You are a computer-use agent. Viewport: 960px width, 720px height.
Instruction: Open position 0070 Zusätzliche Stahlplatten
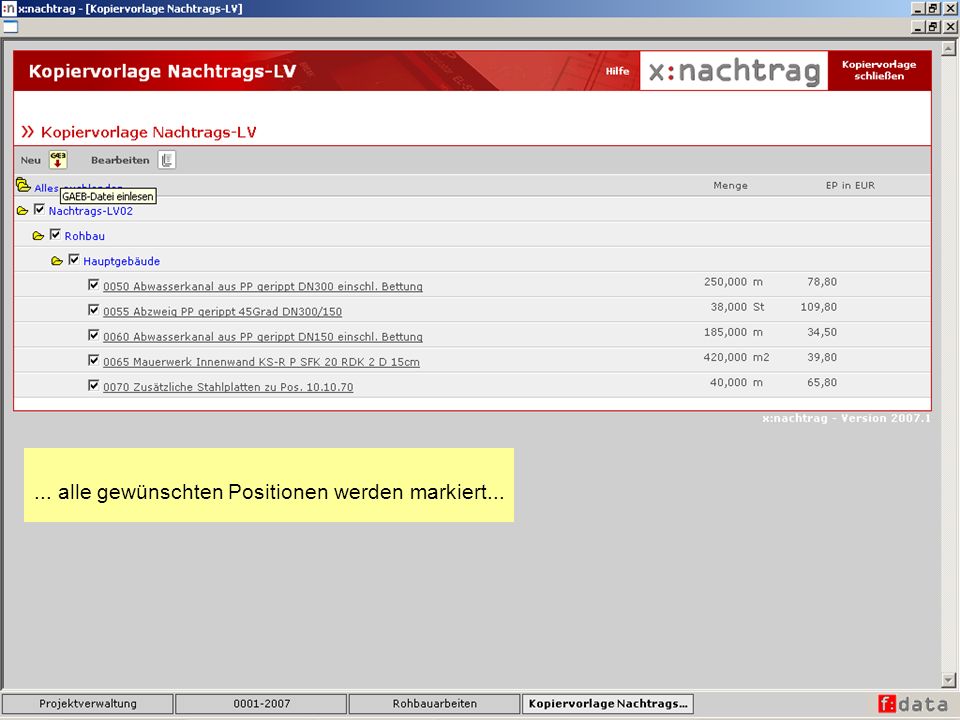[228, 387]
